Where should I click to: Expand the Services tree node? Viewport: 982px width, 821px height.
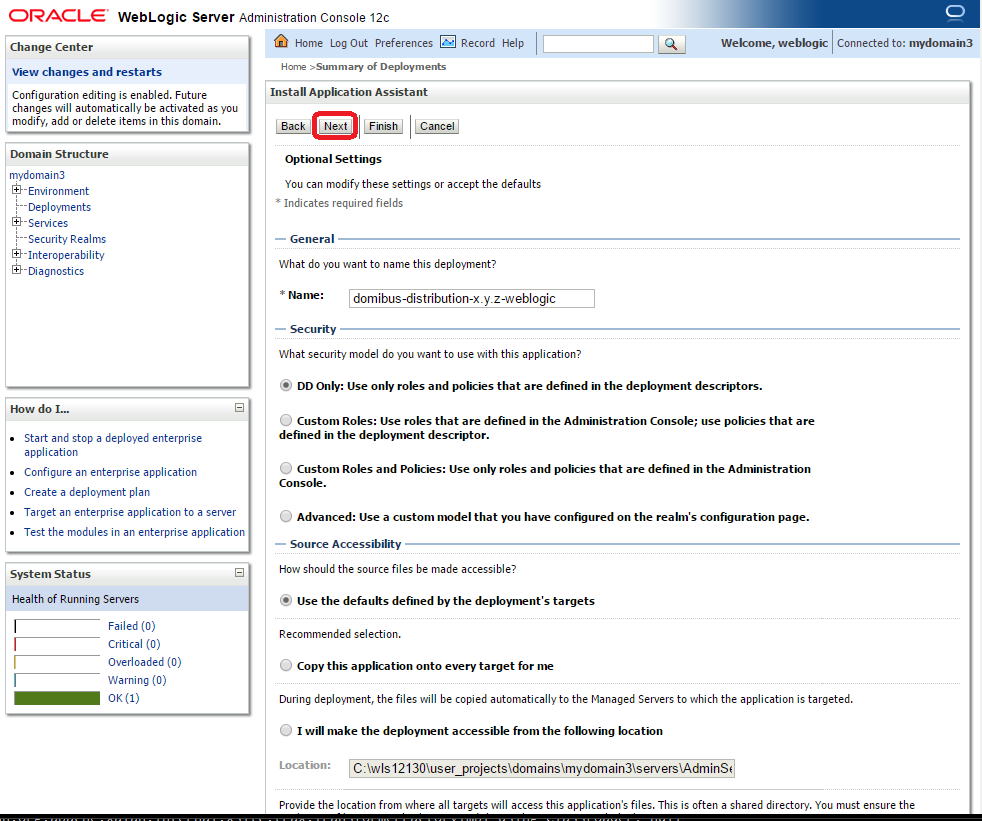16,222
